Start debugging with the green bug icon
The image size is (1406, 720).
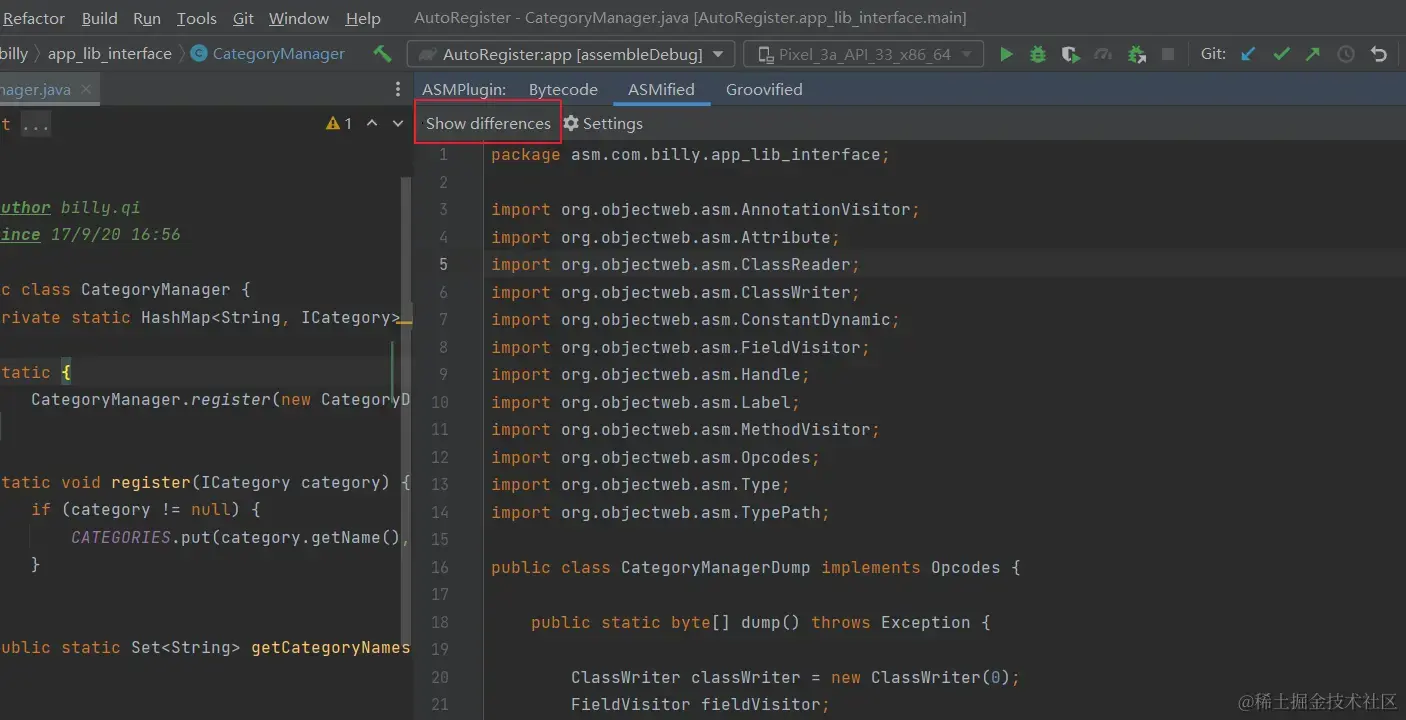coord(1038,54)
